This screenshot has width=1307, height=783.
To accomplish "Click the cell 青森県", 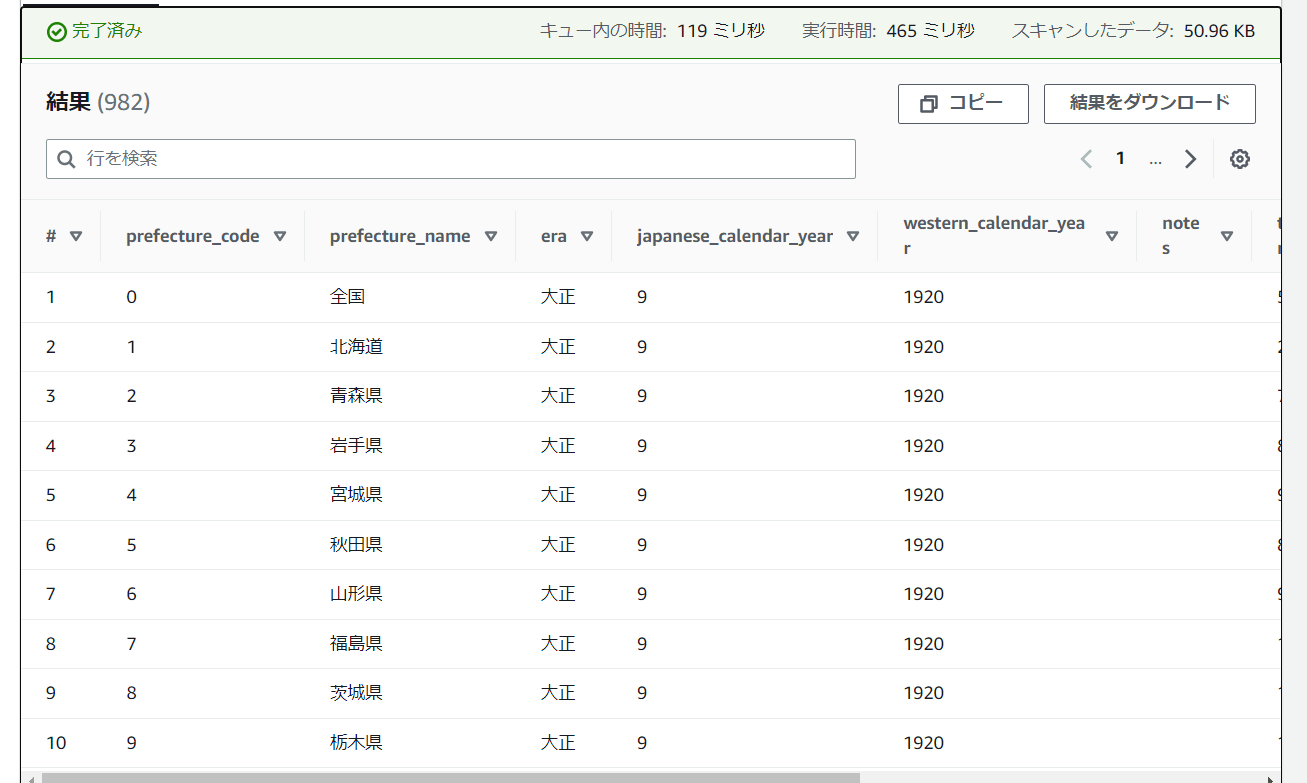I will point(356,396).
